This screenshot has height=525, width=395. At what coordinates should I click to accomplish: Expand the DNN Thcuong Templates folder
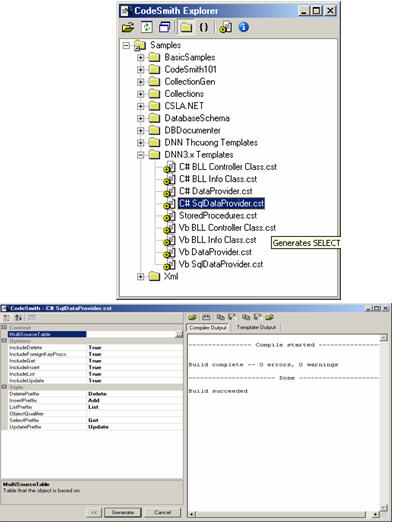click(141, 143)
